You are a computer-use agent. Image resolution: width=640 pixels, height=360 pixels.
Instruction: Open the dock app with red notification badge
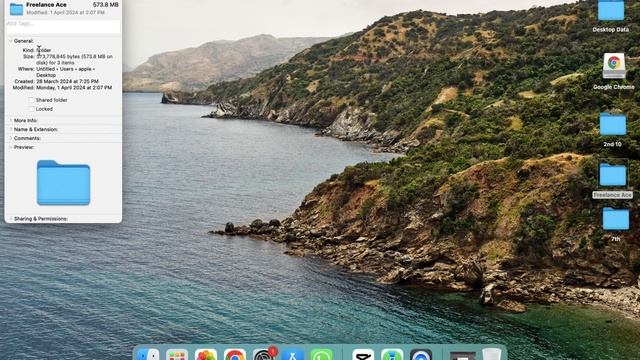pyautogui.click(x=263, y=355)
